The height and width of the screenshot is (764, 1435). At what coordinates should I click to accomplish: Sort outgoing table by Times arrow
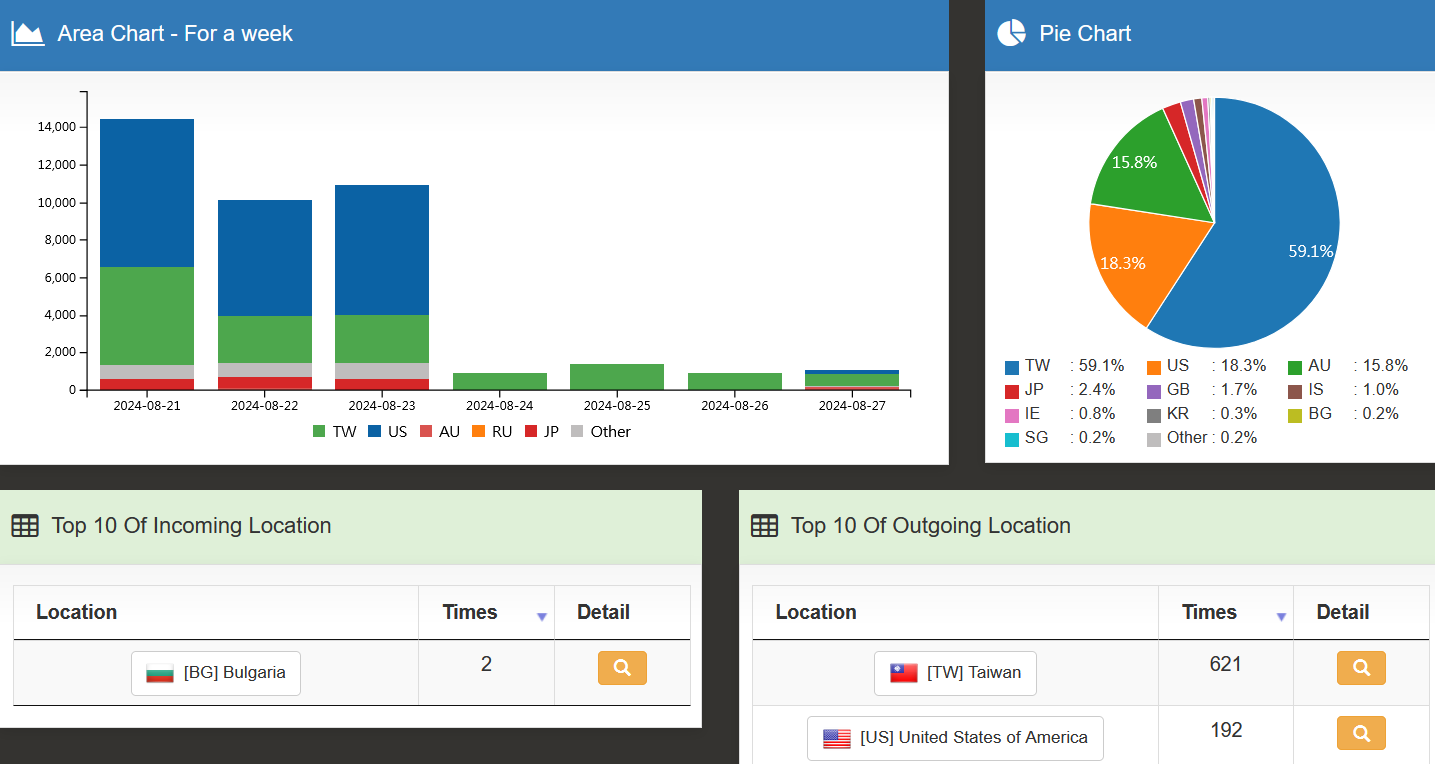click(1281, 617)
